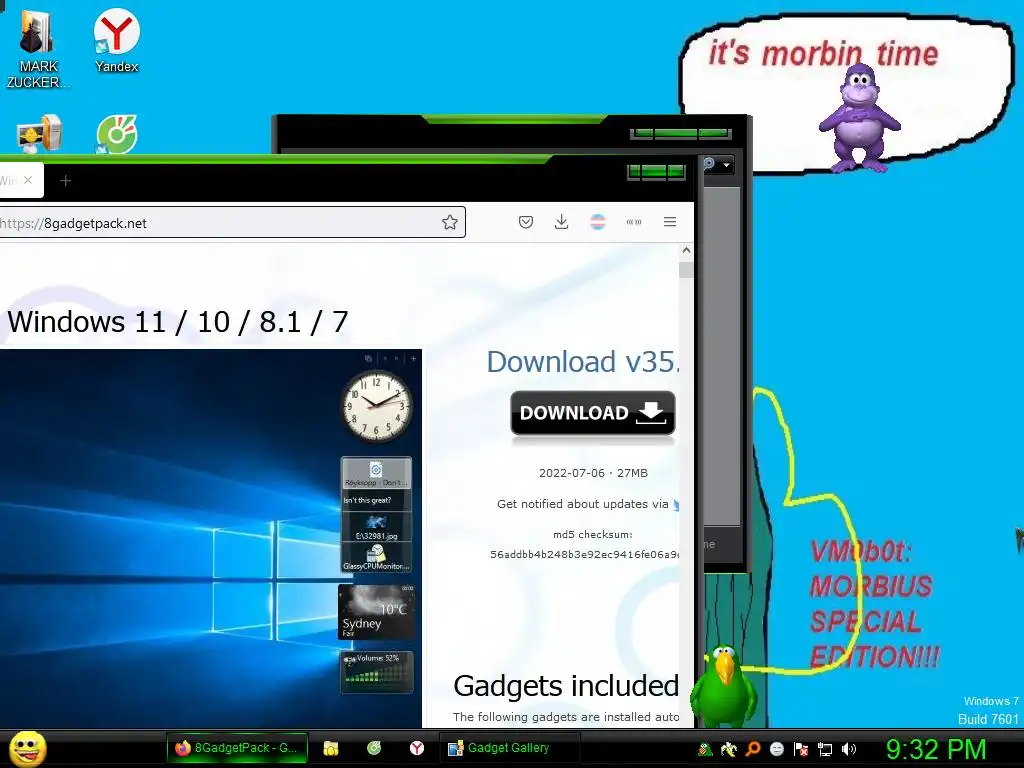This screenshot has height=768, width=1024.
Task: Open the Firefox downloads panel
Action: pyautogui.click(x=561, y=222)
